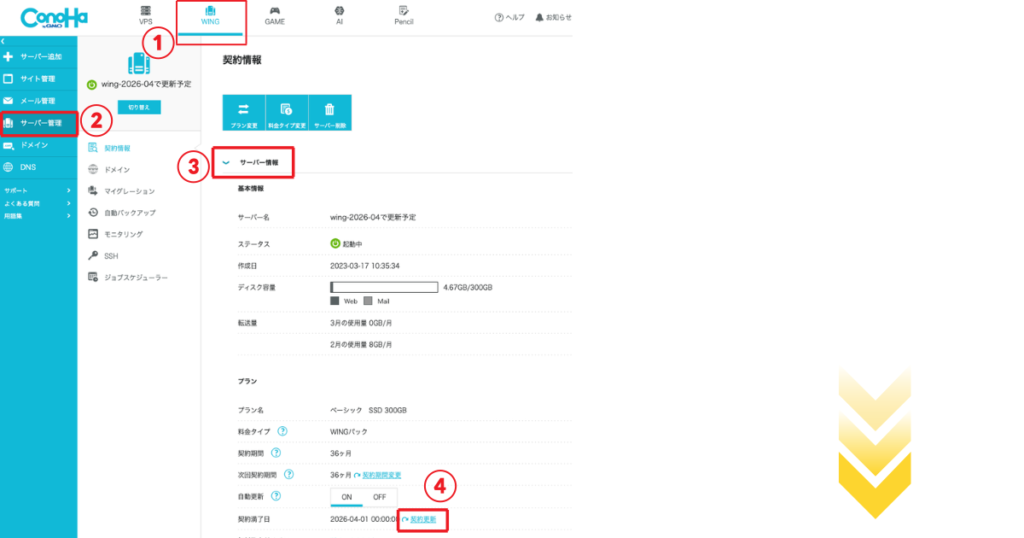The image size is (1024, 538).
Task: Click the help icon next to 次回契約期間
Action: pyautogui.click(x=289, y=475)
